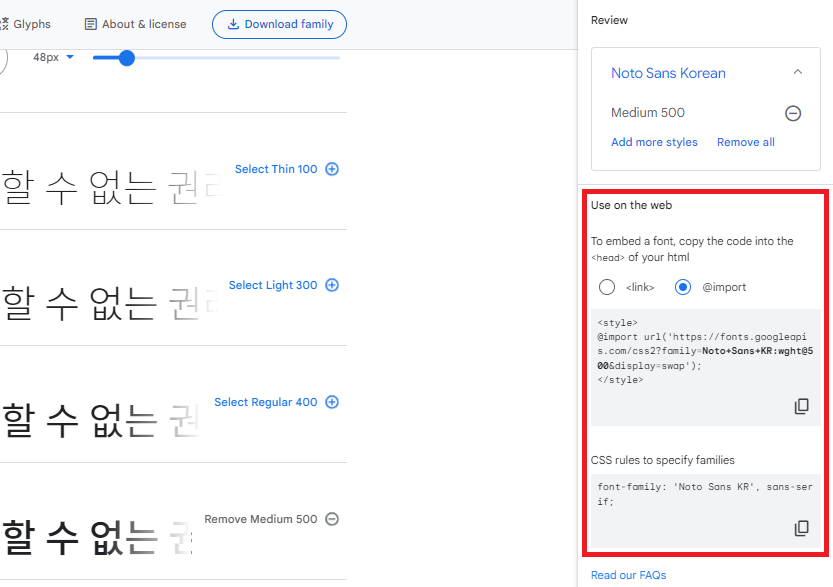
Task: Open the Noto Sans Korean family link
Action: pyautogui.click(x=668, y=73)
